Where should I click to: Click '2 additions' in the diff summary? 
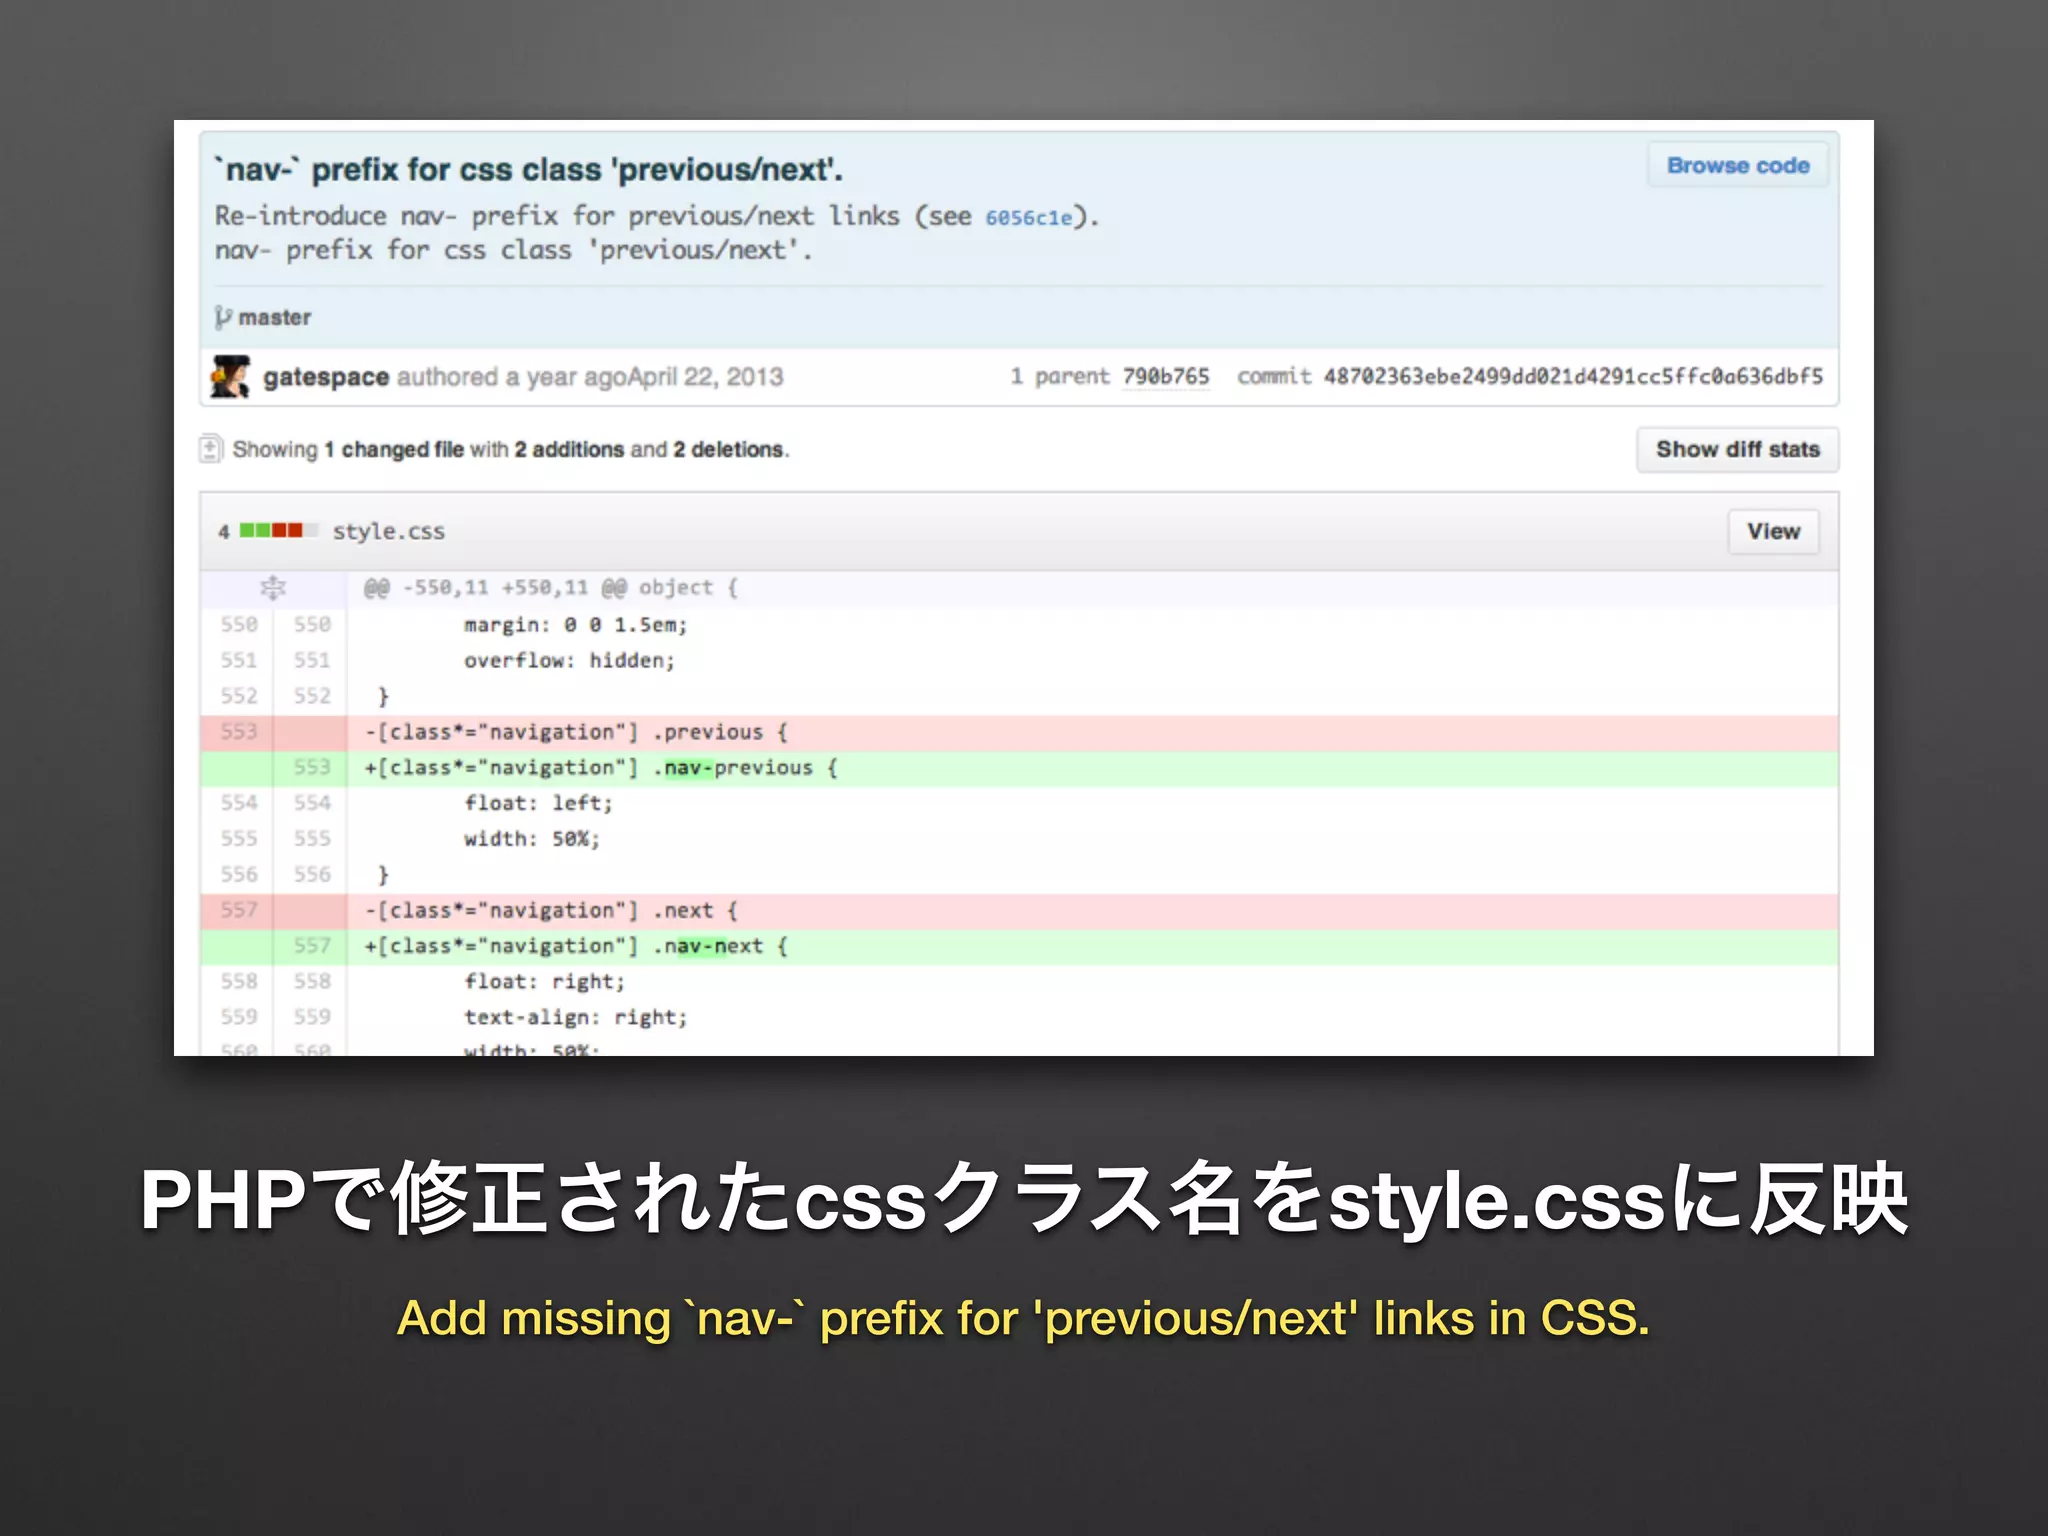[570, 450]
